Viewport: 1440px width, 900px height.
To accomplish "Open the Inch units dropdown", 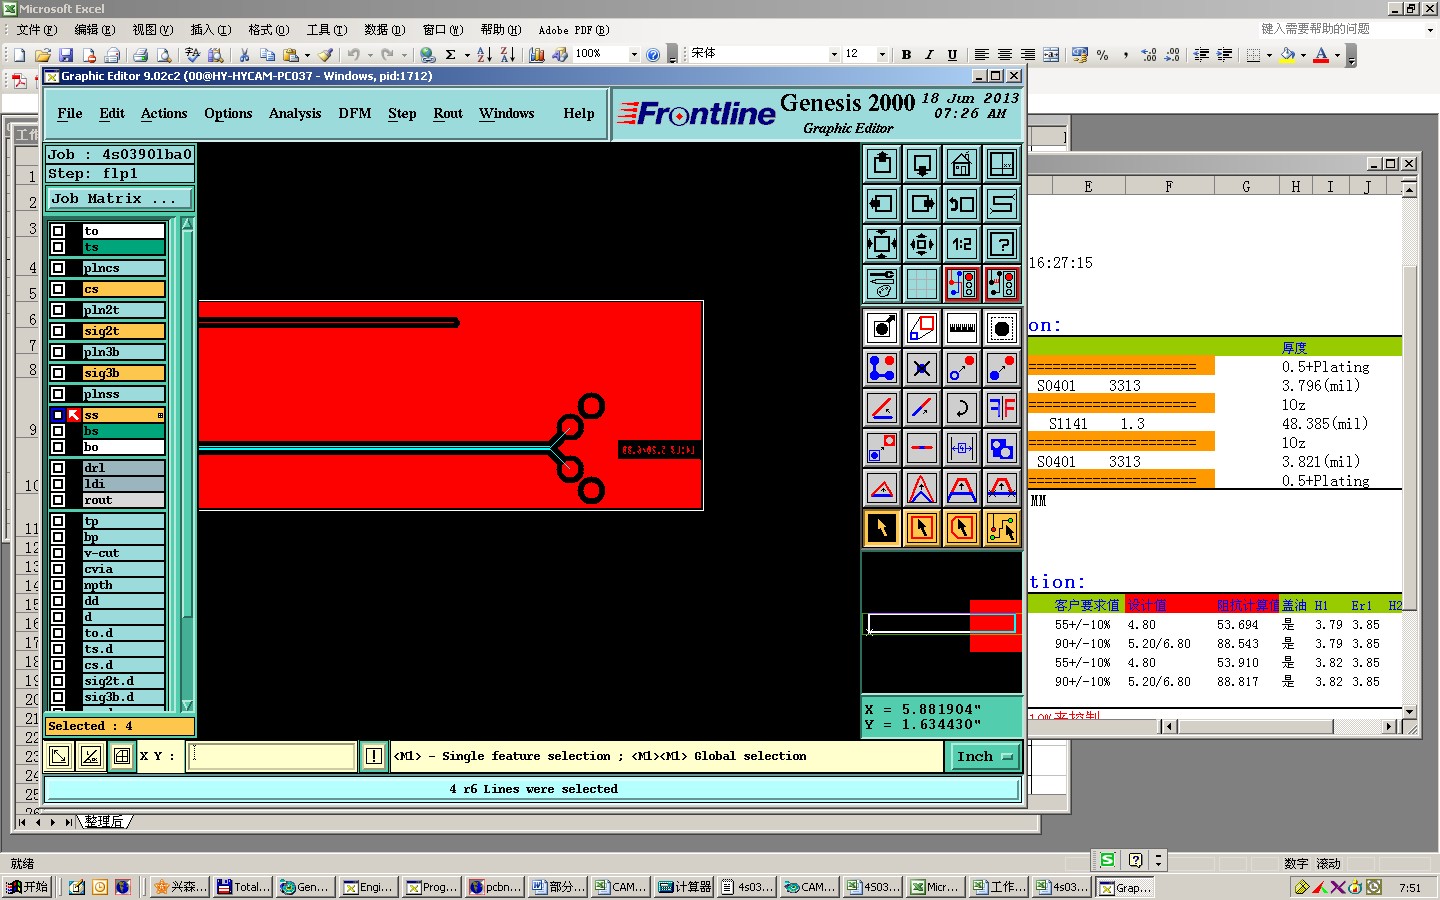I will click(x=985, y=757).
